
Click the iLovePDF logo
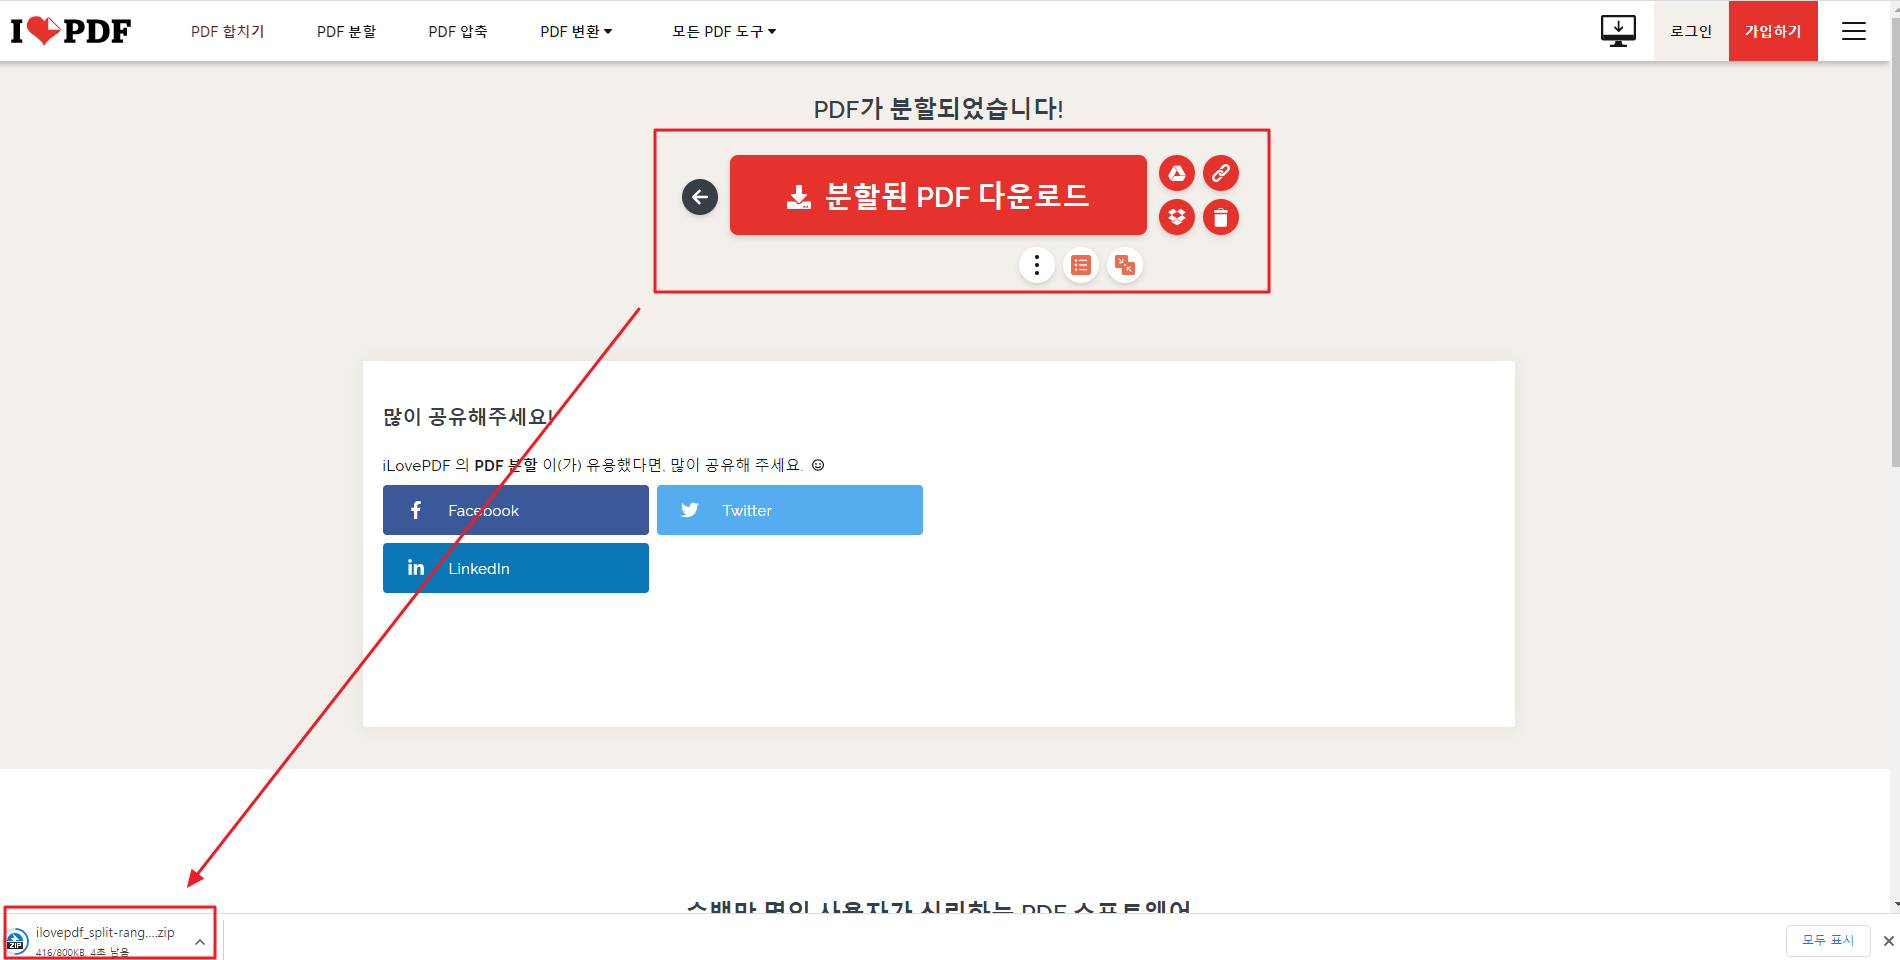70,30
